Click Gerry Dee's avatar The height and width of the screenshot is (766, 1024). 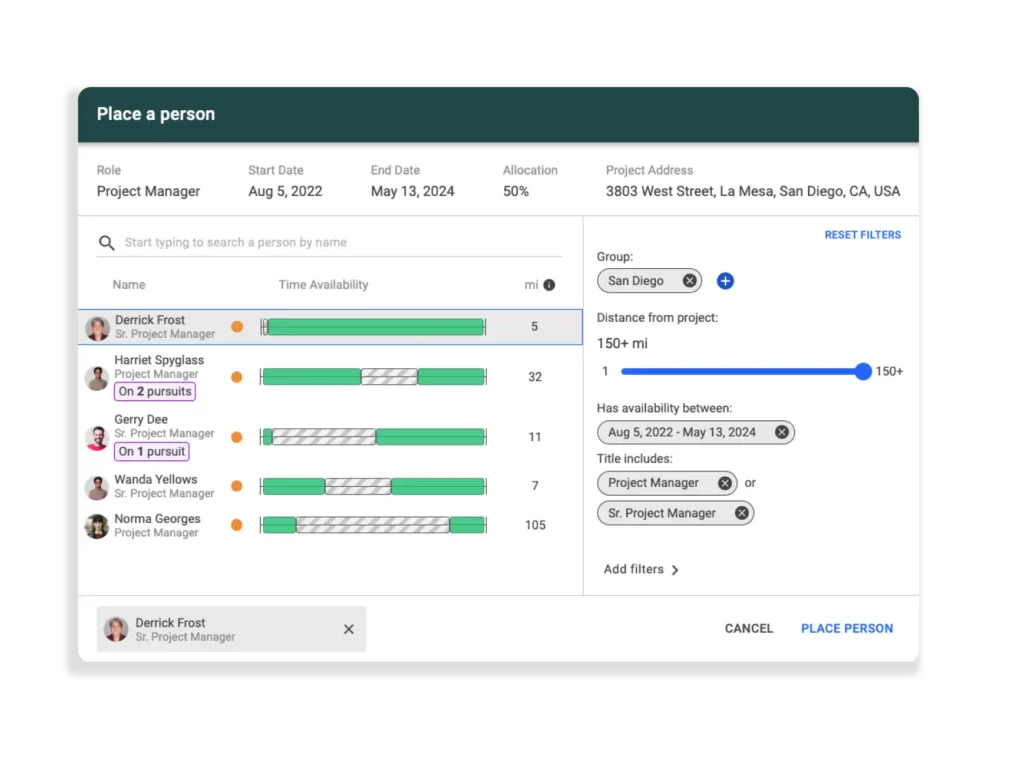point(97,438)
